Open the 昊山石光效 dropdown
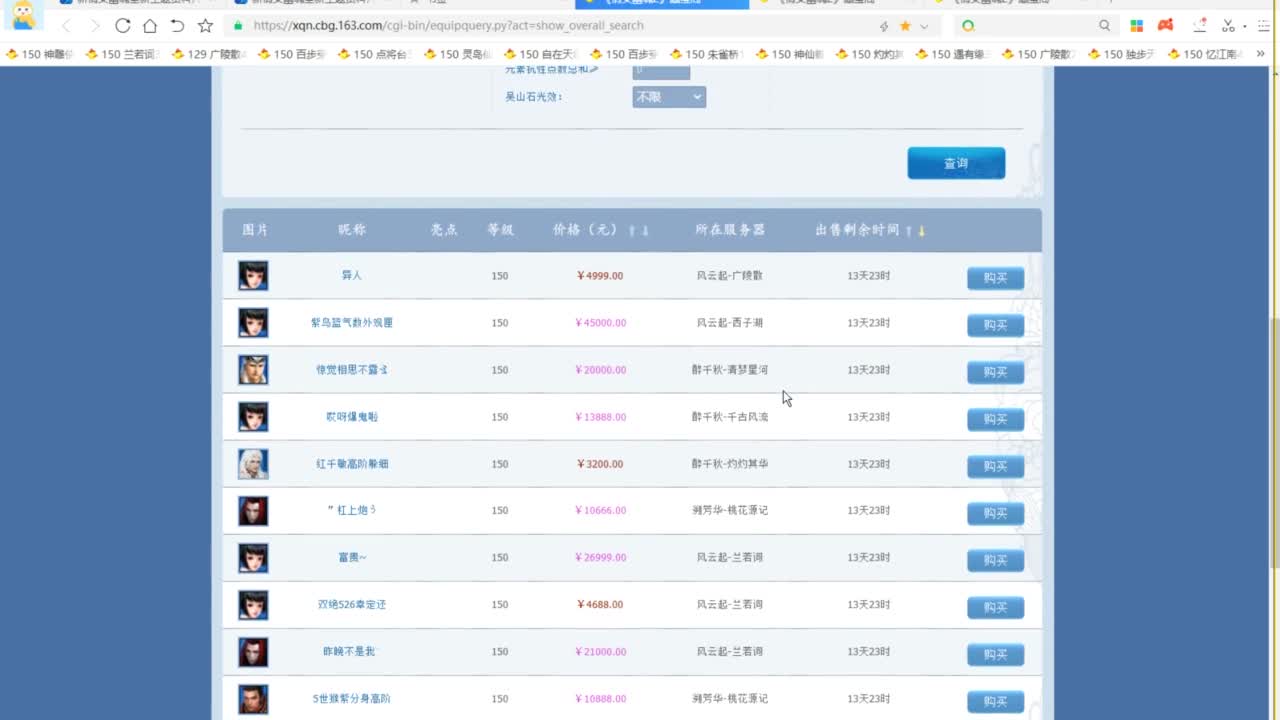Screen dimensions: 1280x720 click(x=669, y=97)
